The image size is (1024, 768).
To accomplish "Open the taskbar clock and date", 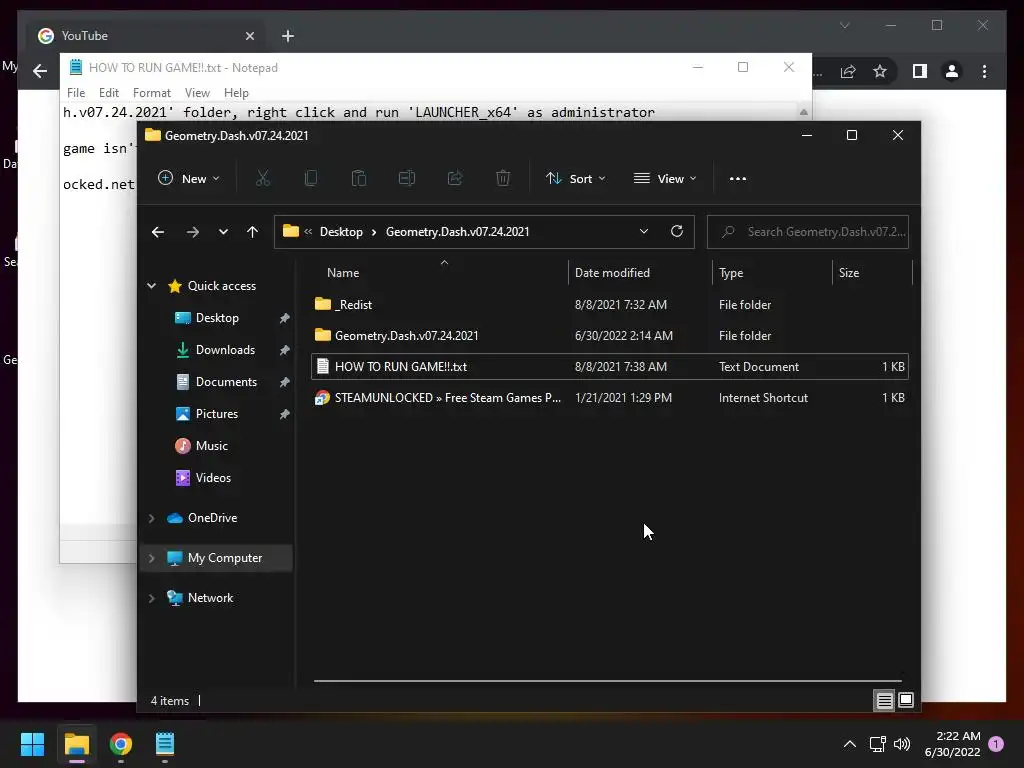I will 952,744.
